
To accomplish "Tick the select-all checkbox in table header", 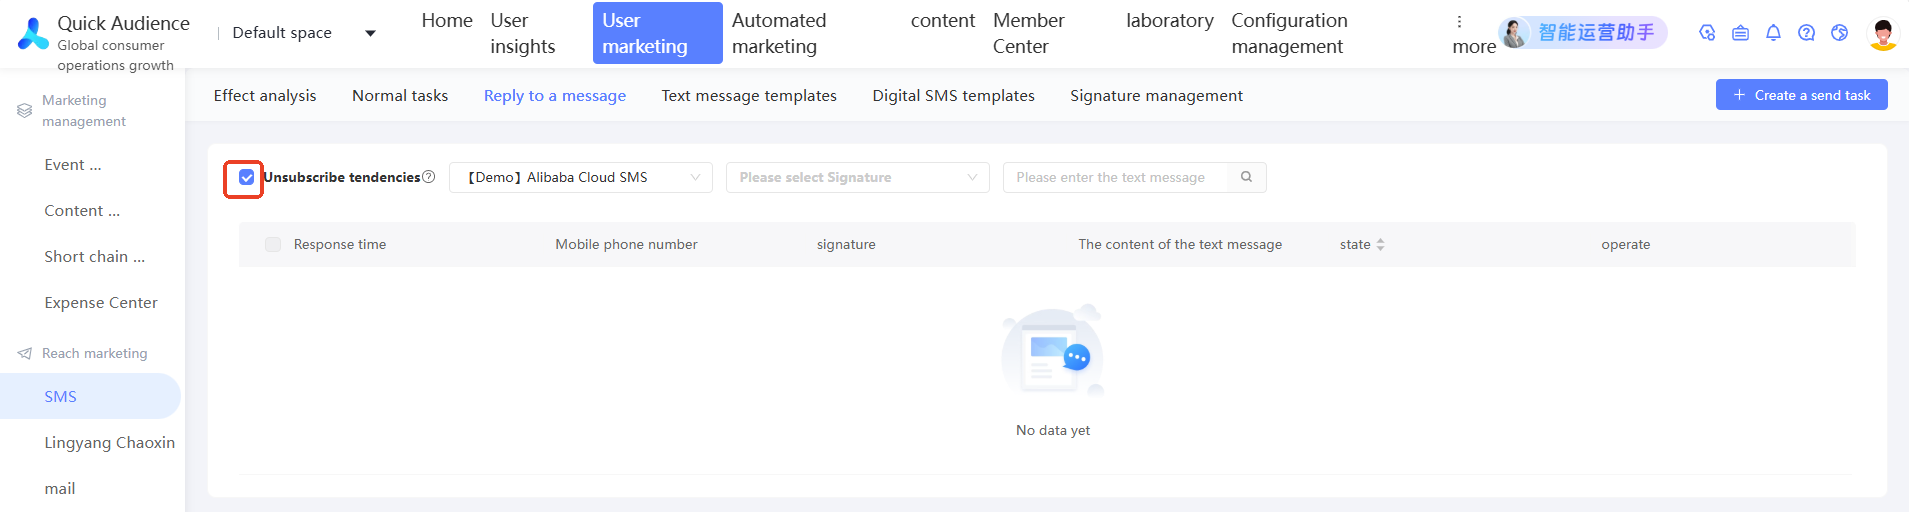I will click(x=273, y=244).
